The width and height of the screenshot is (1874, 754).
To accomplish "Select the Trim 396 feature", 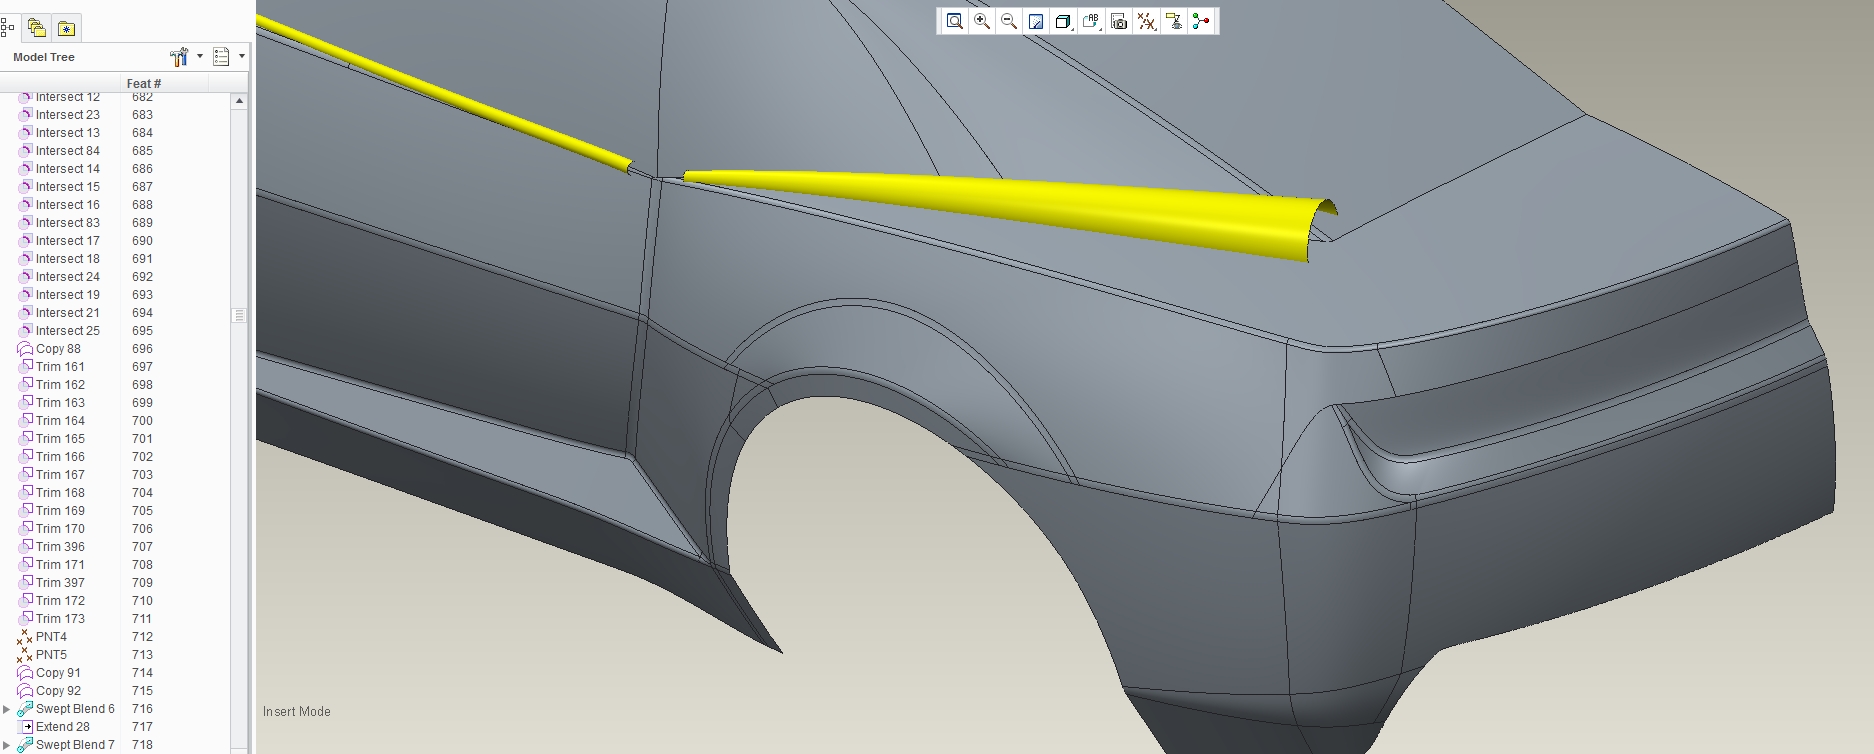I will pyautogui.click(x=60, y=547).
